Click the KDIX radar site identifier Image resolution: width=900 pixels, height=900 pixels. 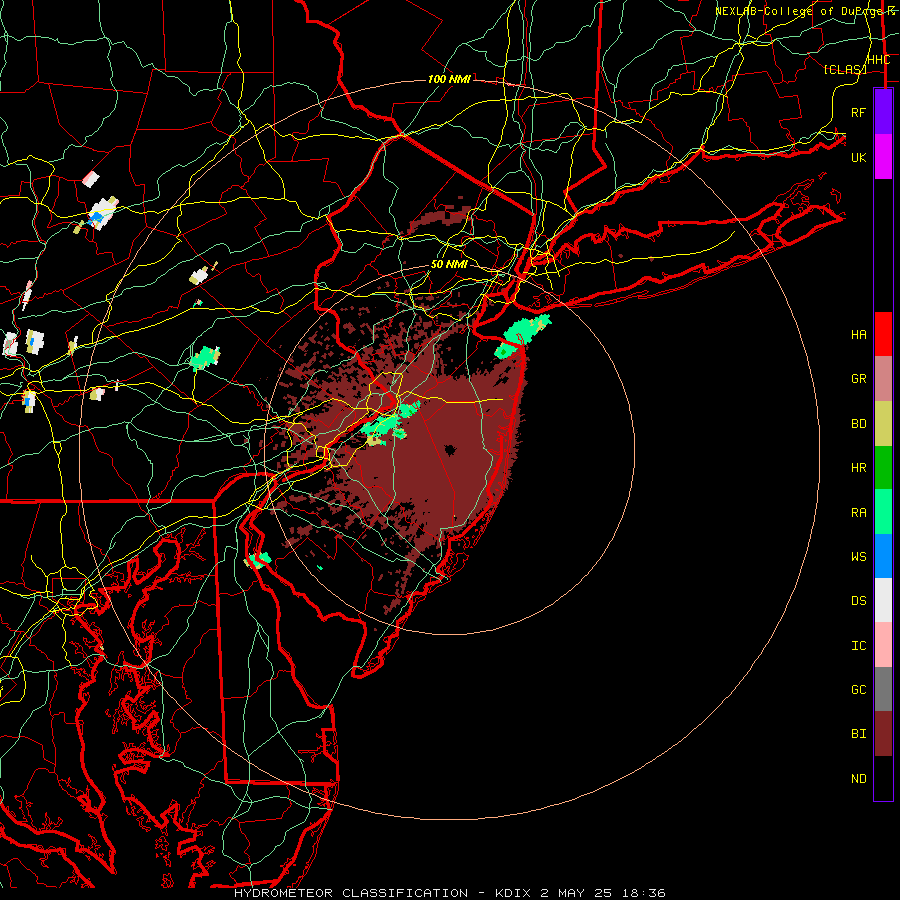[x=514, y=893]
